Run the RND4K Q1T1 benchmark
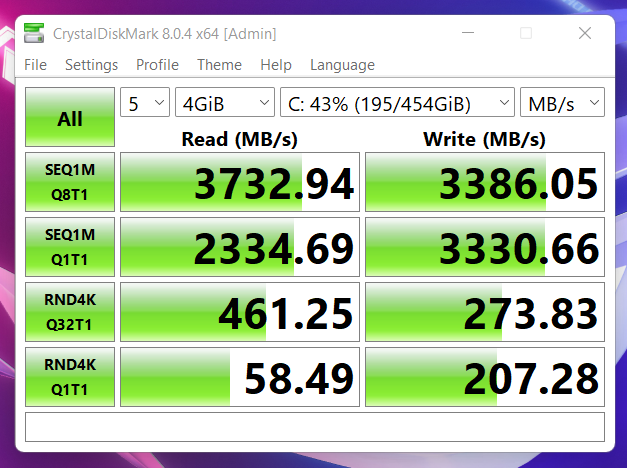Image resolution: width=627 pixels, height=468 pixels. 70,378
